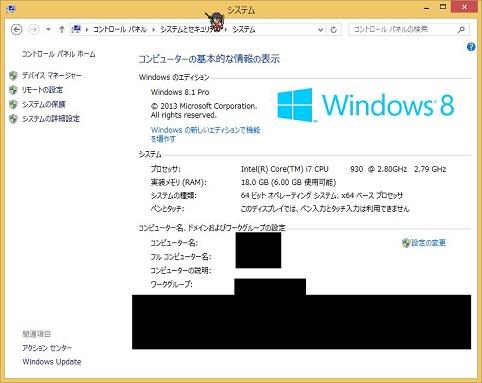Click 設定の変更 link
482x383 pixels.
pyautogui.click(x=428, y=243)
